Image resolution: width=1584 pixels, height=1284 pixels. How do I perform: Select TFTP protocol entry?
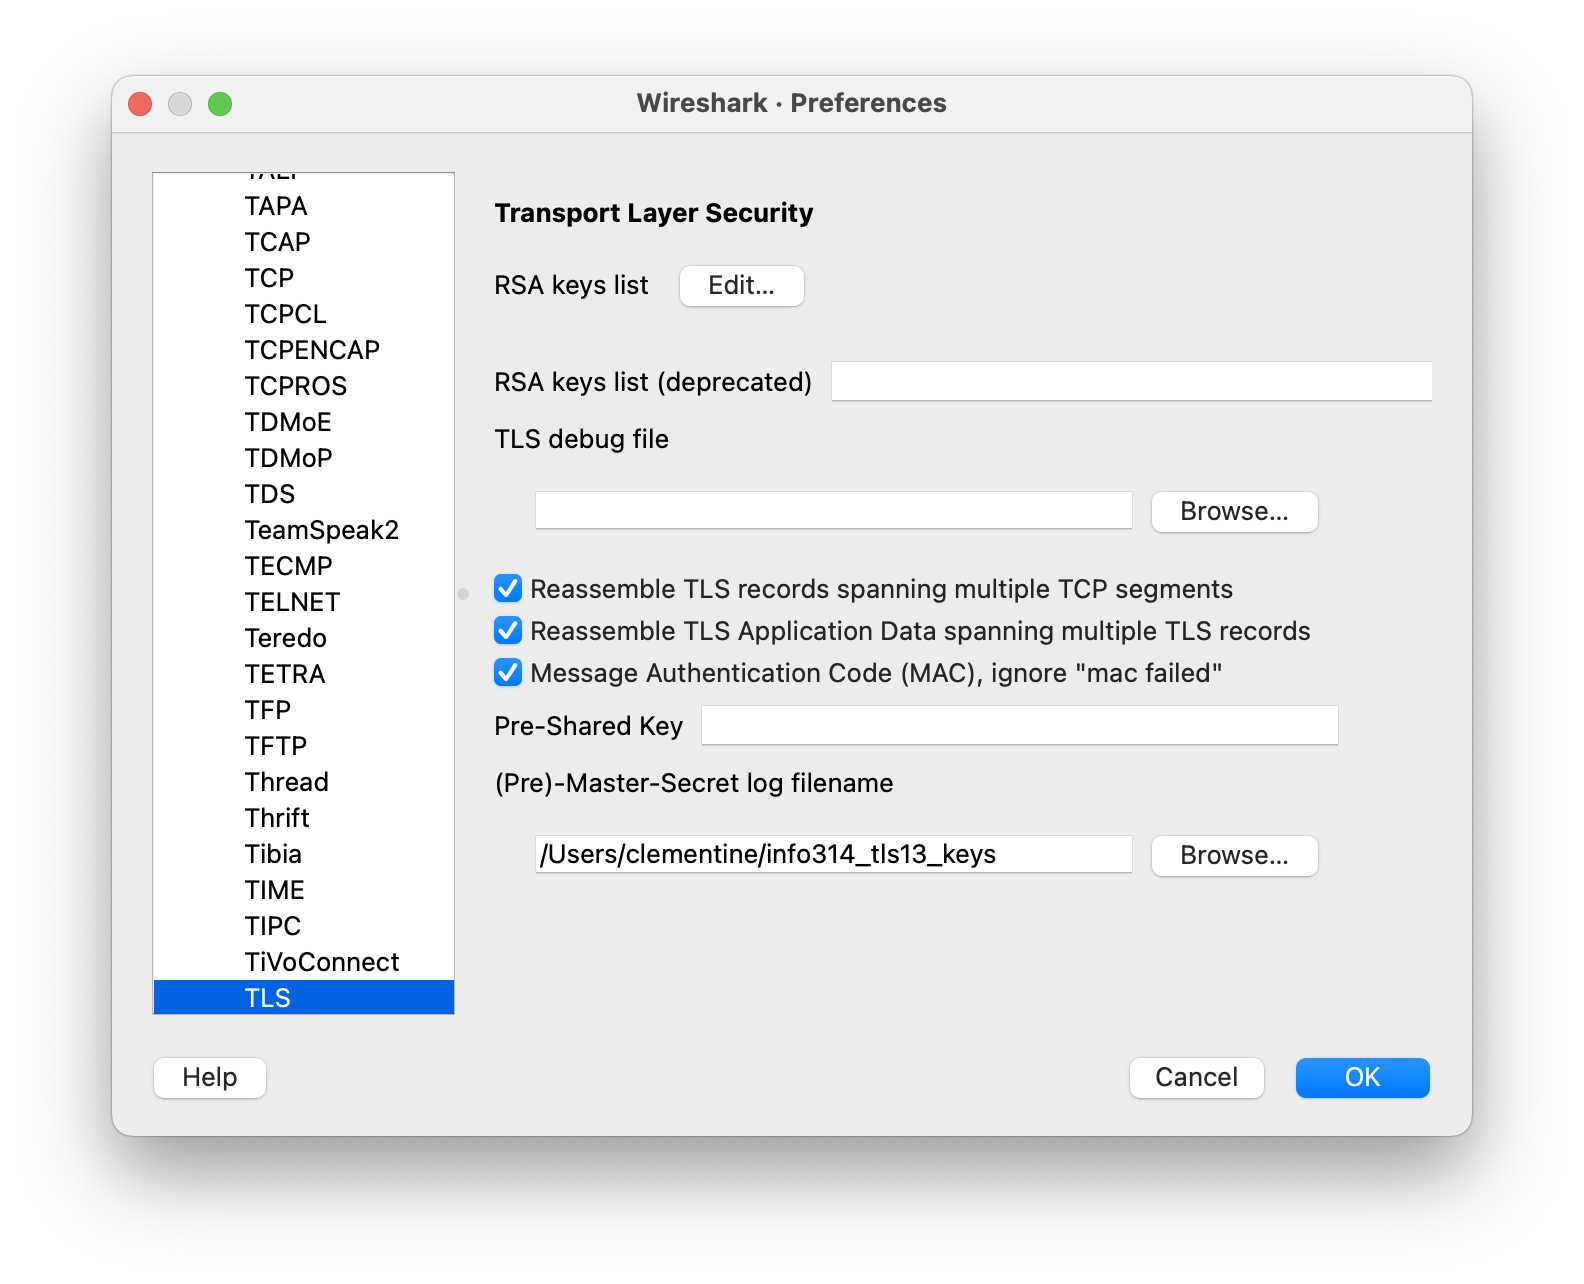point(304,746)
